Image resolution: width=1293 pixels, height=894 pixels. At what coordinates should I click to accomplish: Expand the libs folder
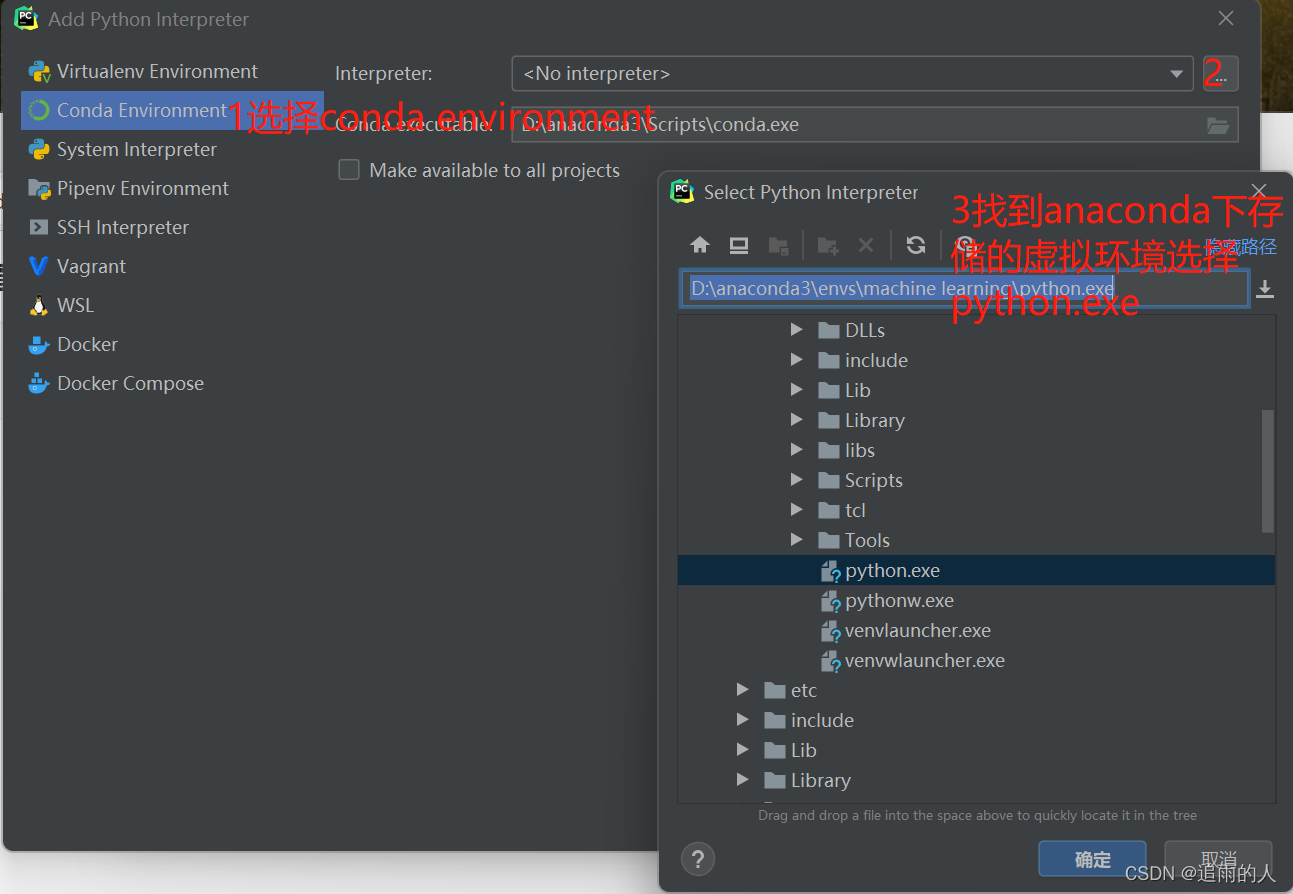pyautogui.click(x=796, y=450)
